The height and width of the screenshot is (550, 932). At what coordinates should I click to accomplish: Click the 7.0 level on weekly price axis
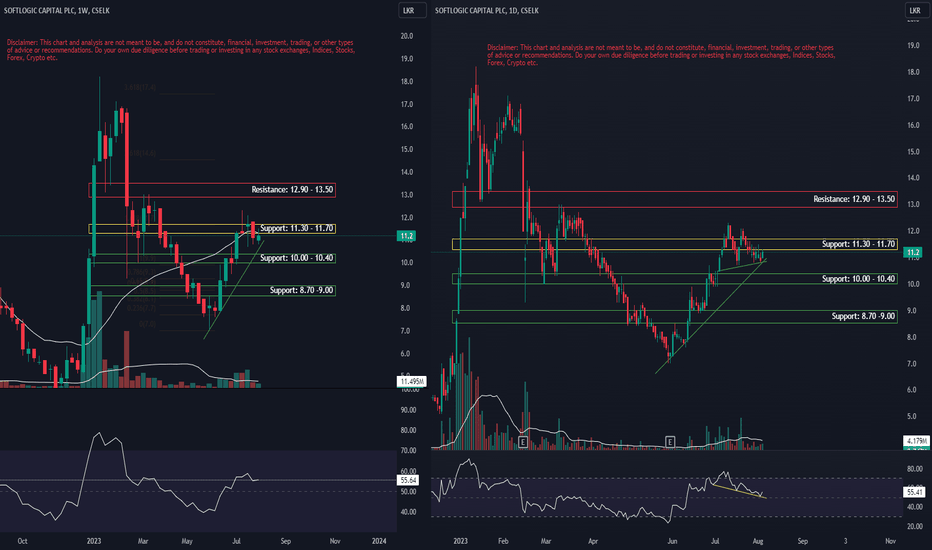pos(405,331)
